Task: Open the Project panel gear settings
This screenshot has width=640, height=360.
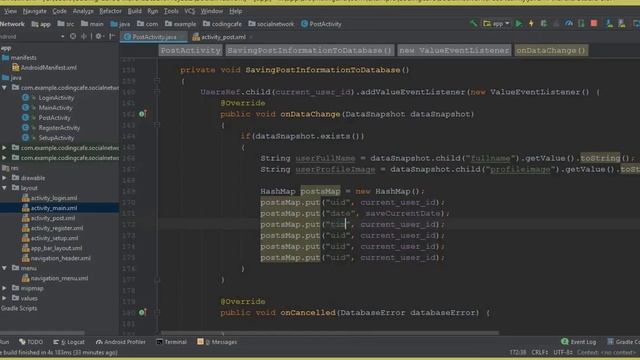Action: [98, 36]
